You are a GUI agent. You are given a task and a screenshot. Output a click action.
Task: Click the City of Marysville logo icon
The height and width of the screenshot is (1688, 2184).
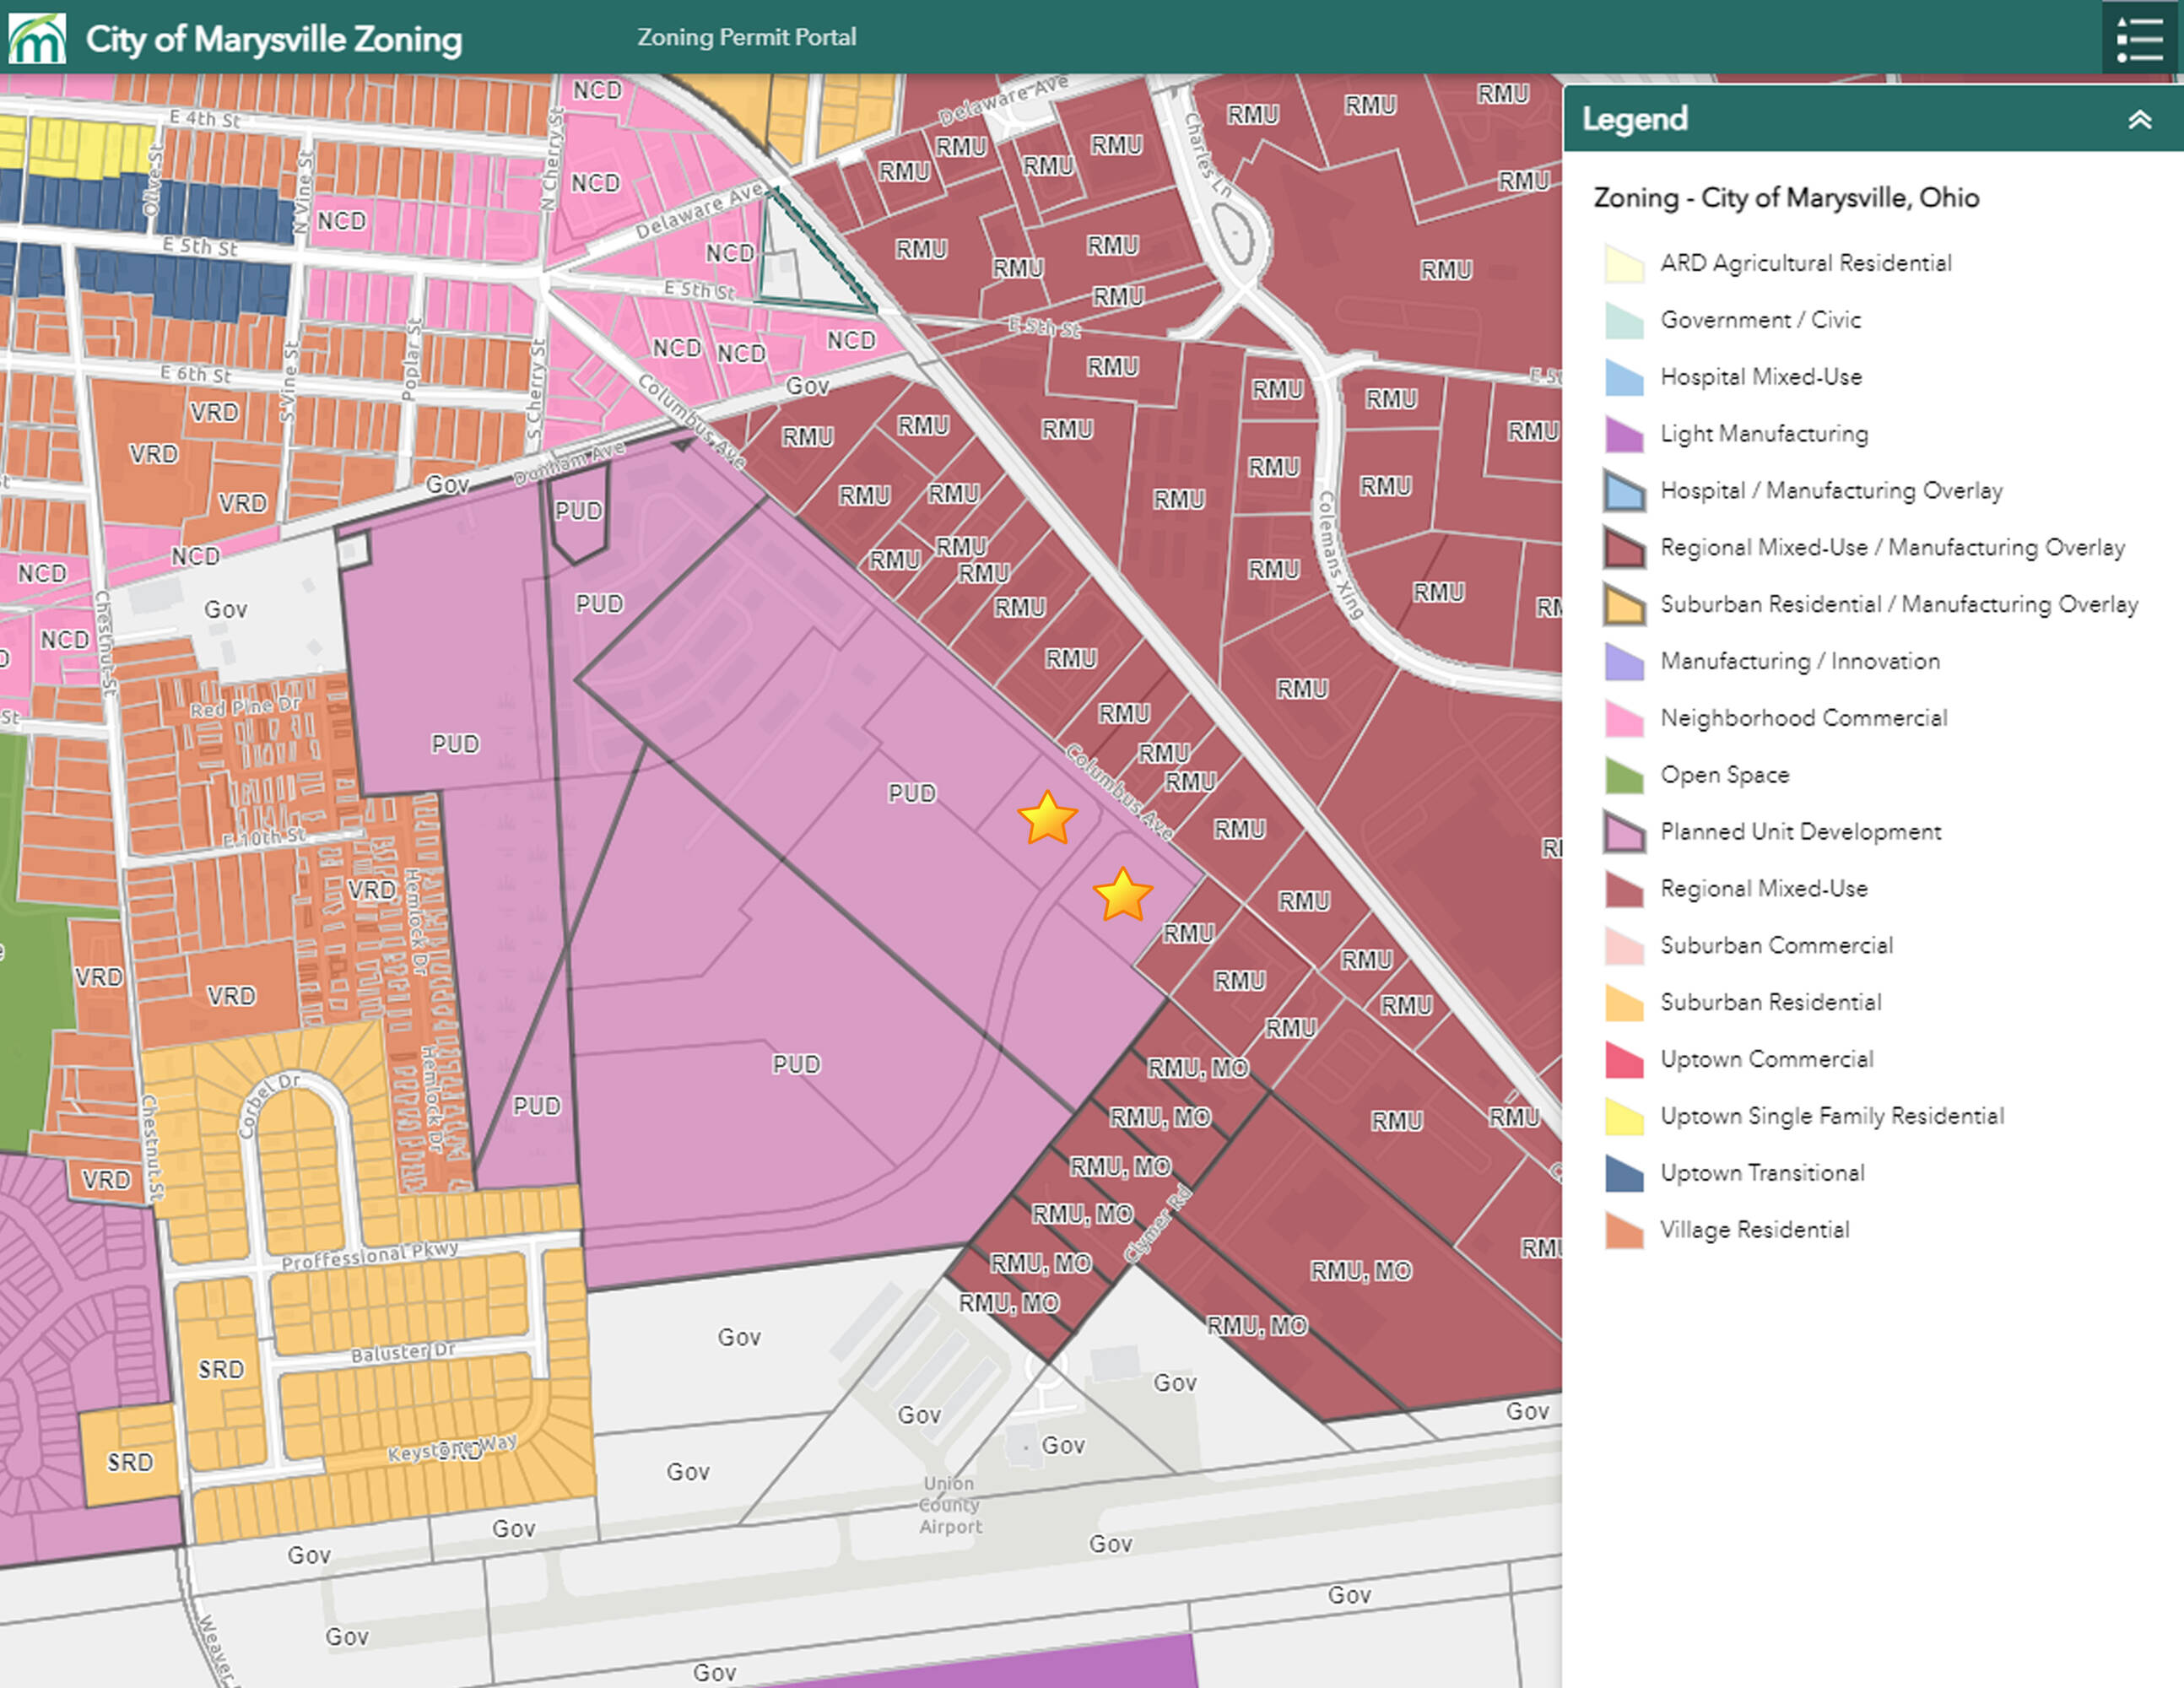click(37, 38)
